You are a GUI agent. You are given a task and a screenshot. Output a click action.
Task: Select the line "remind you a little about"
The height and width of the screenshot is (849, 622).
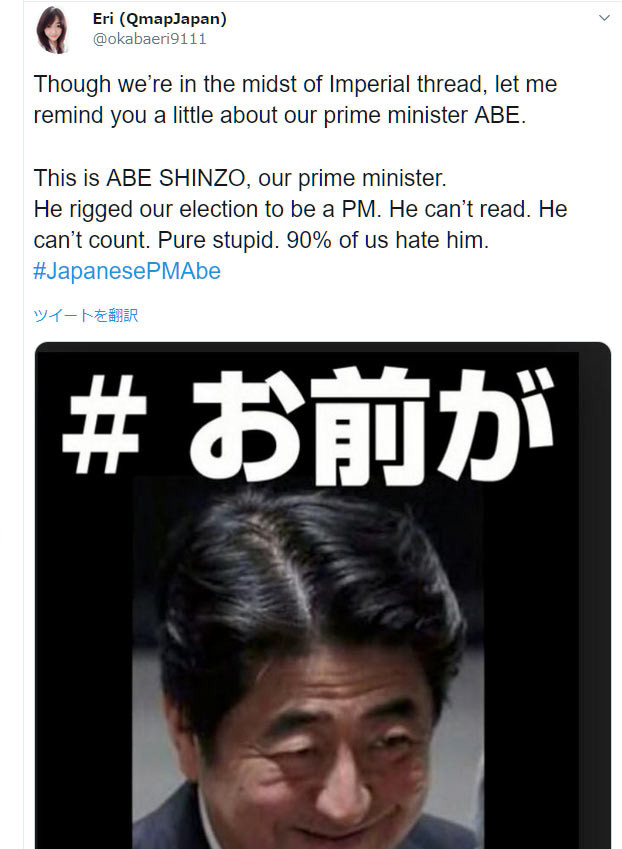click(x=279, y=115)
